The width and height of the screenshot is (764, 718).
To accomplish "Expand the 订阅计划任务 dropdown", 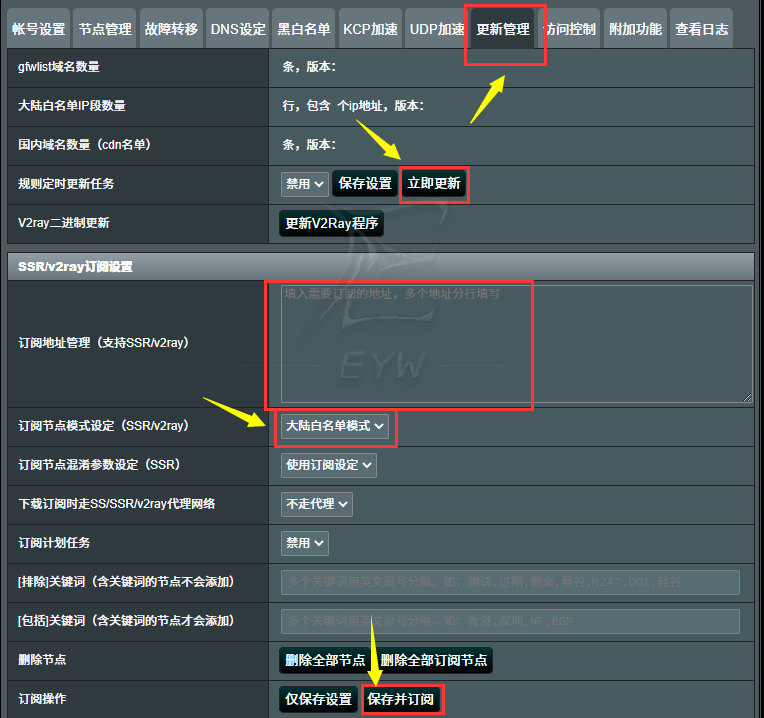I will (x=305, y=543).
